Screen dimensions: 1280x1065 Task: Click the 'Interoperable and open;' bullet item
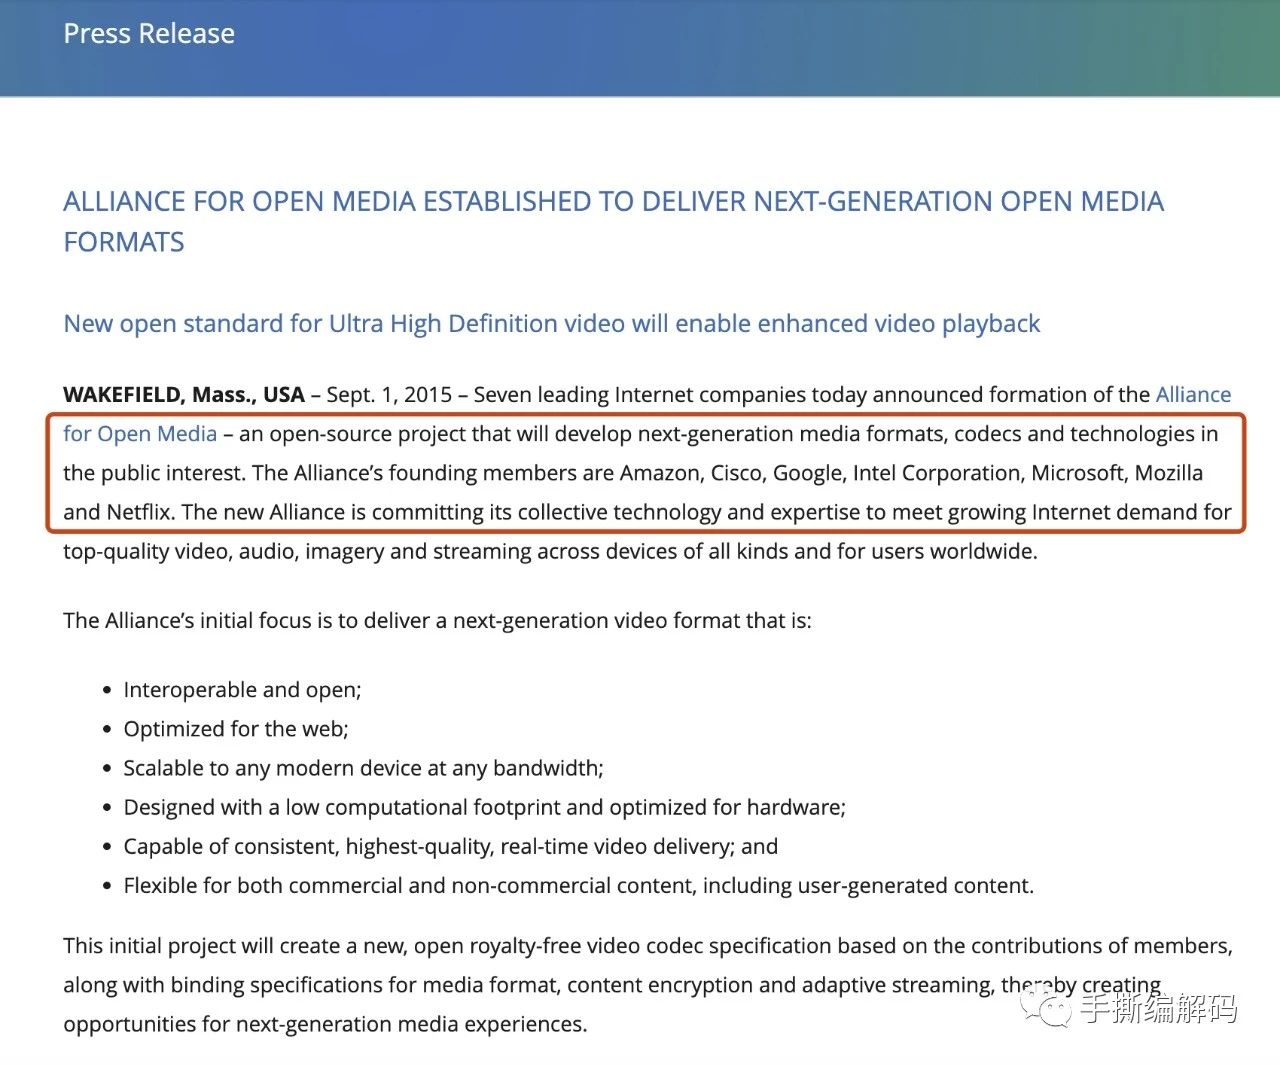pyautogui.click(x=242, y=690)
